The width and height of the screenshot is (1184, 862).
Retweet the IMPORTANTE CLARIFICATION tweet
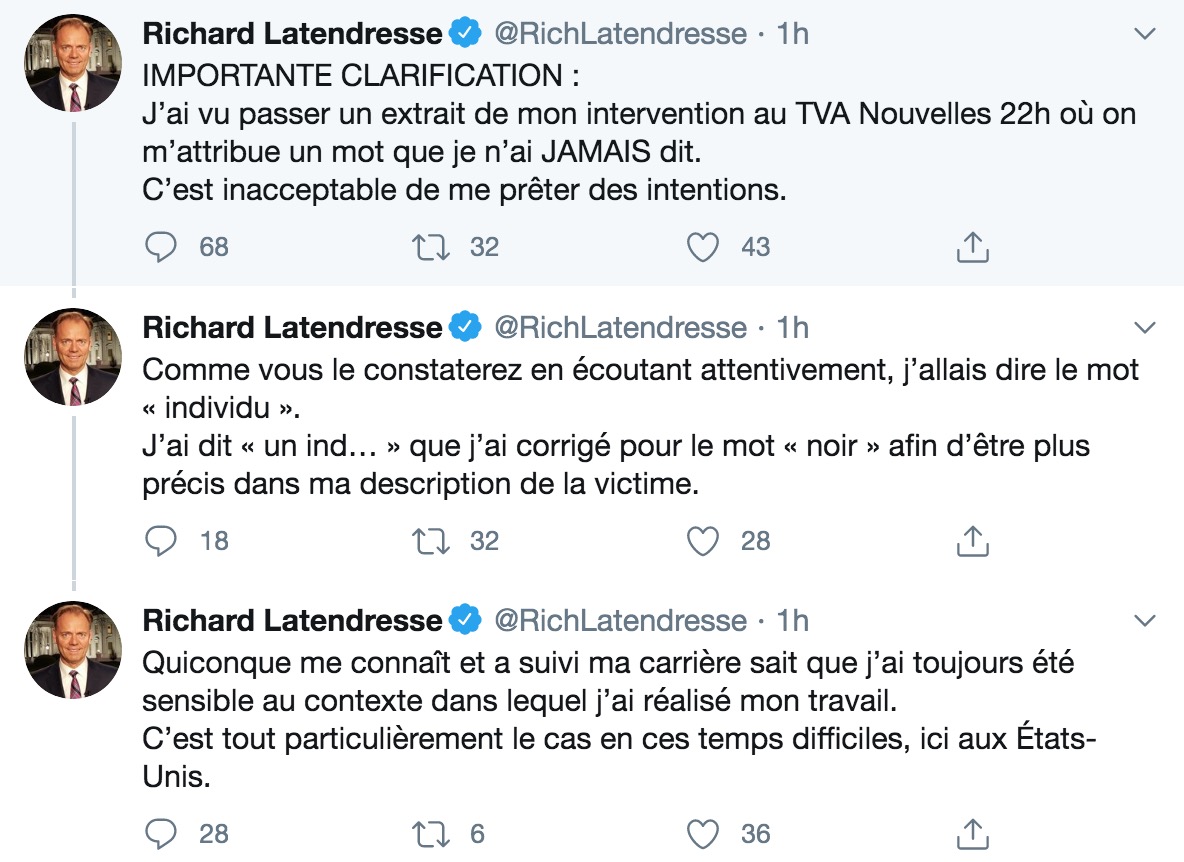click(430, 247)
